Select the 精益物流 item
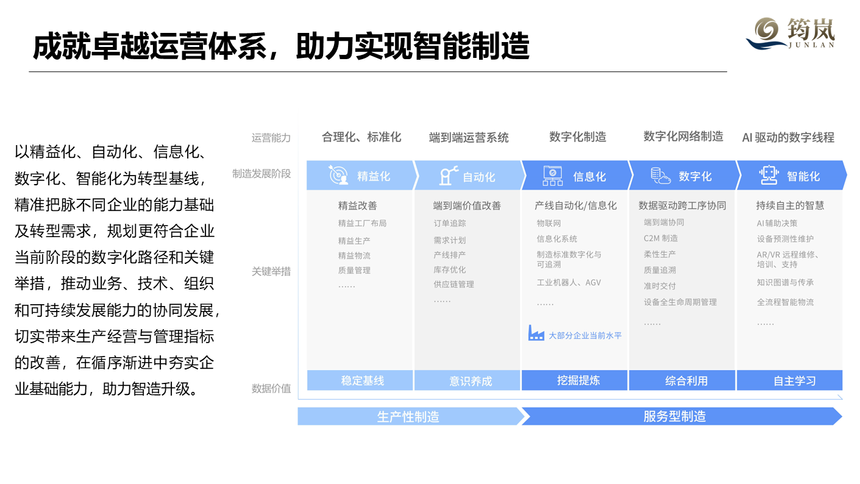860x484 pixels. [x=354, y=256]
